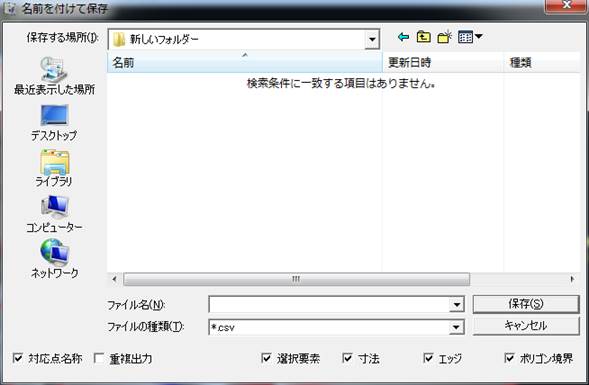Create a new folder

point(444,37)
